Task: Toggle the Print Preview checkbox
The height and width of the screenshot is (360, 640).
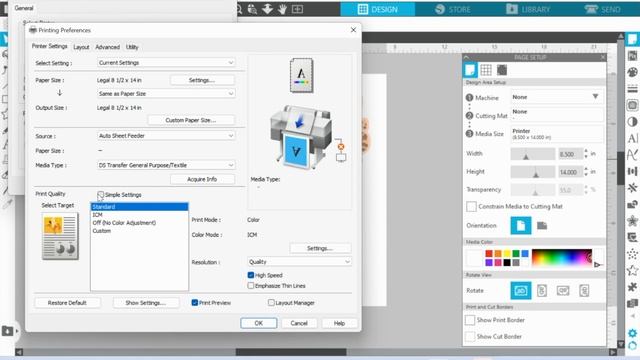Action: click(195, 303)
